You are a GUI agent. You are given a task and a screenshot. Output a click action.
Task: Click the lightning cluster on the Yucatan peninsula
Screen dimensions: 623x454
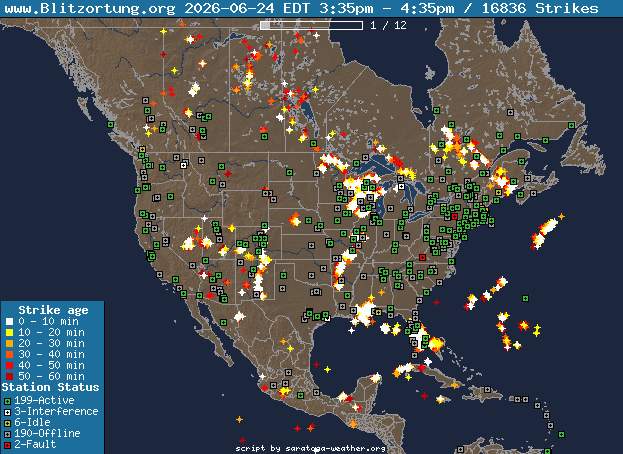(375, 377)
